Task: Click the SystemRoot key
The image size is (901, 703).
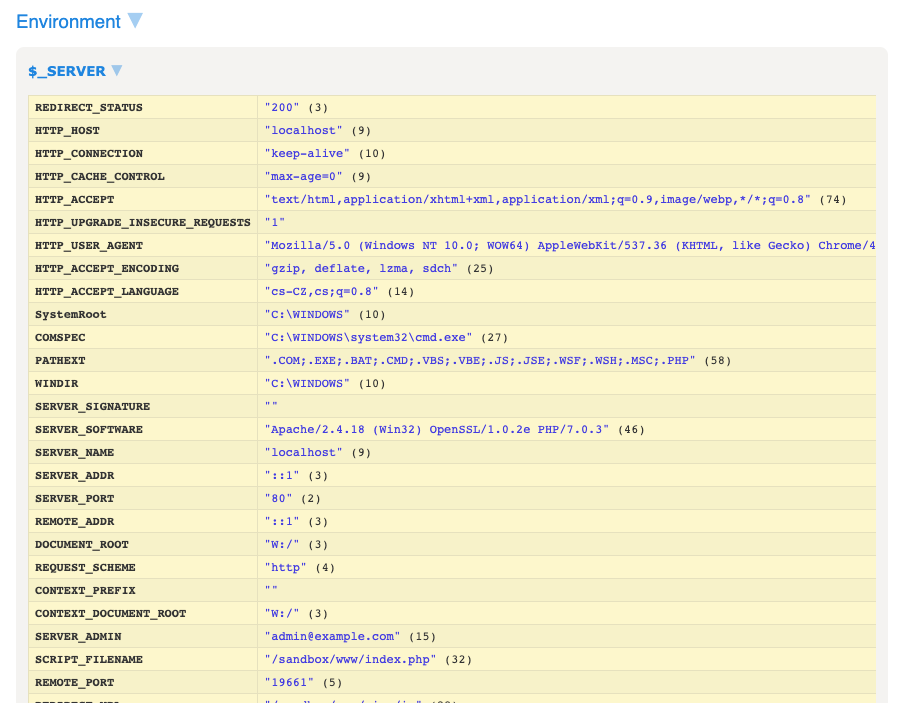Action: (71, 314)
